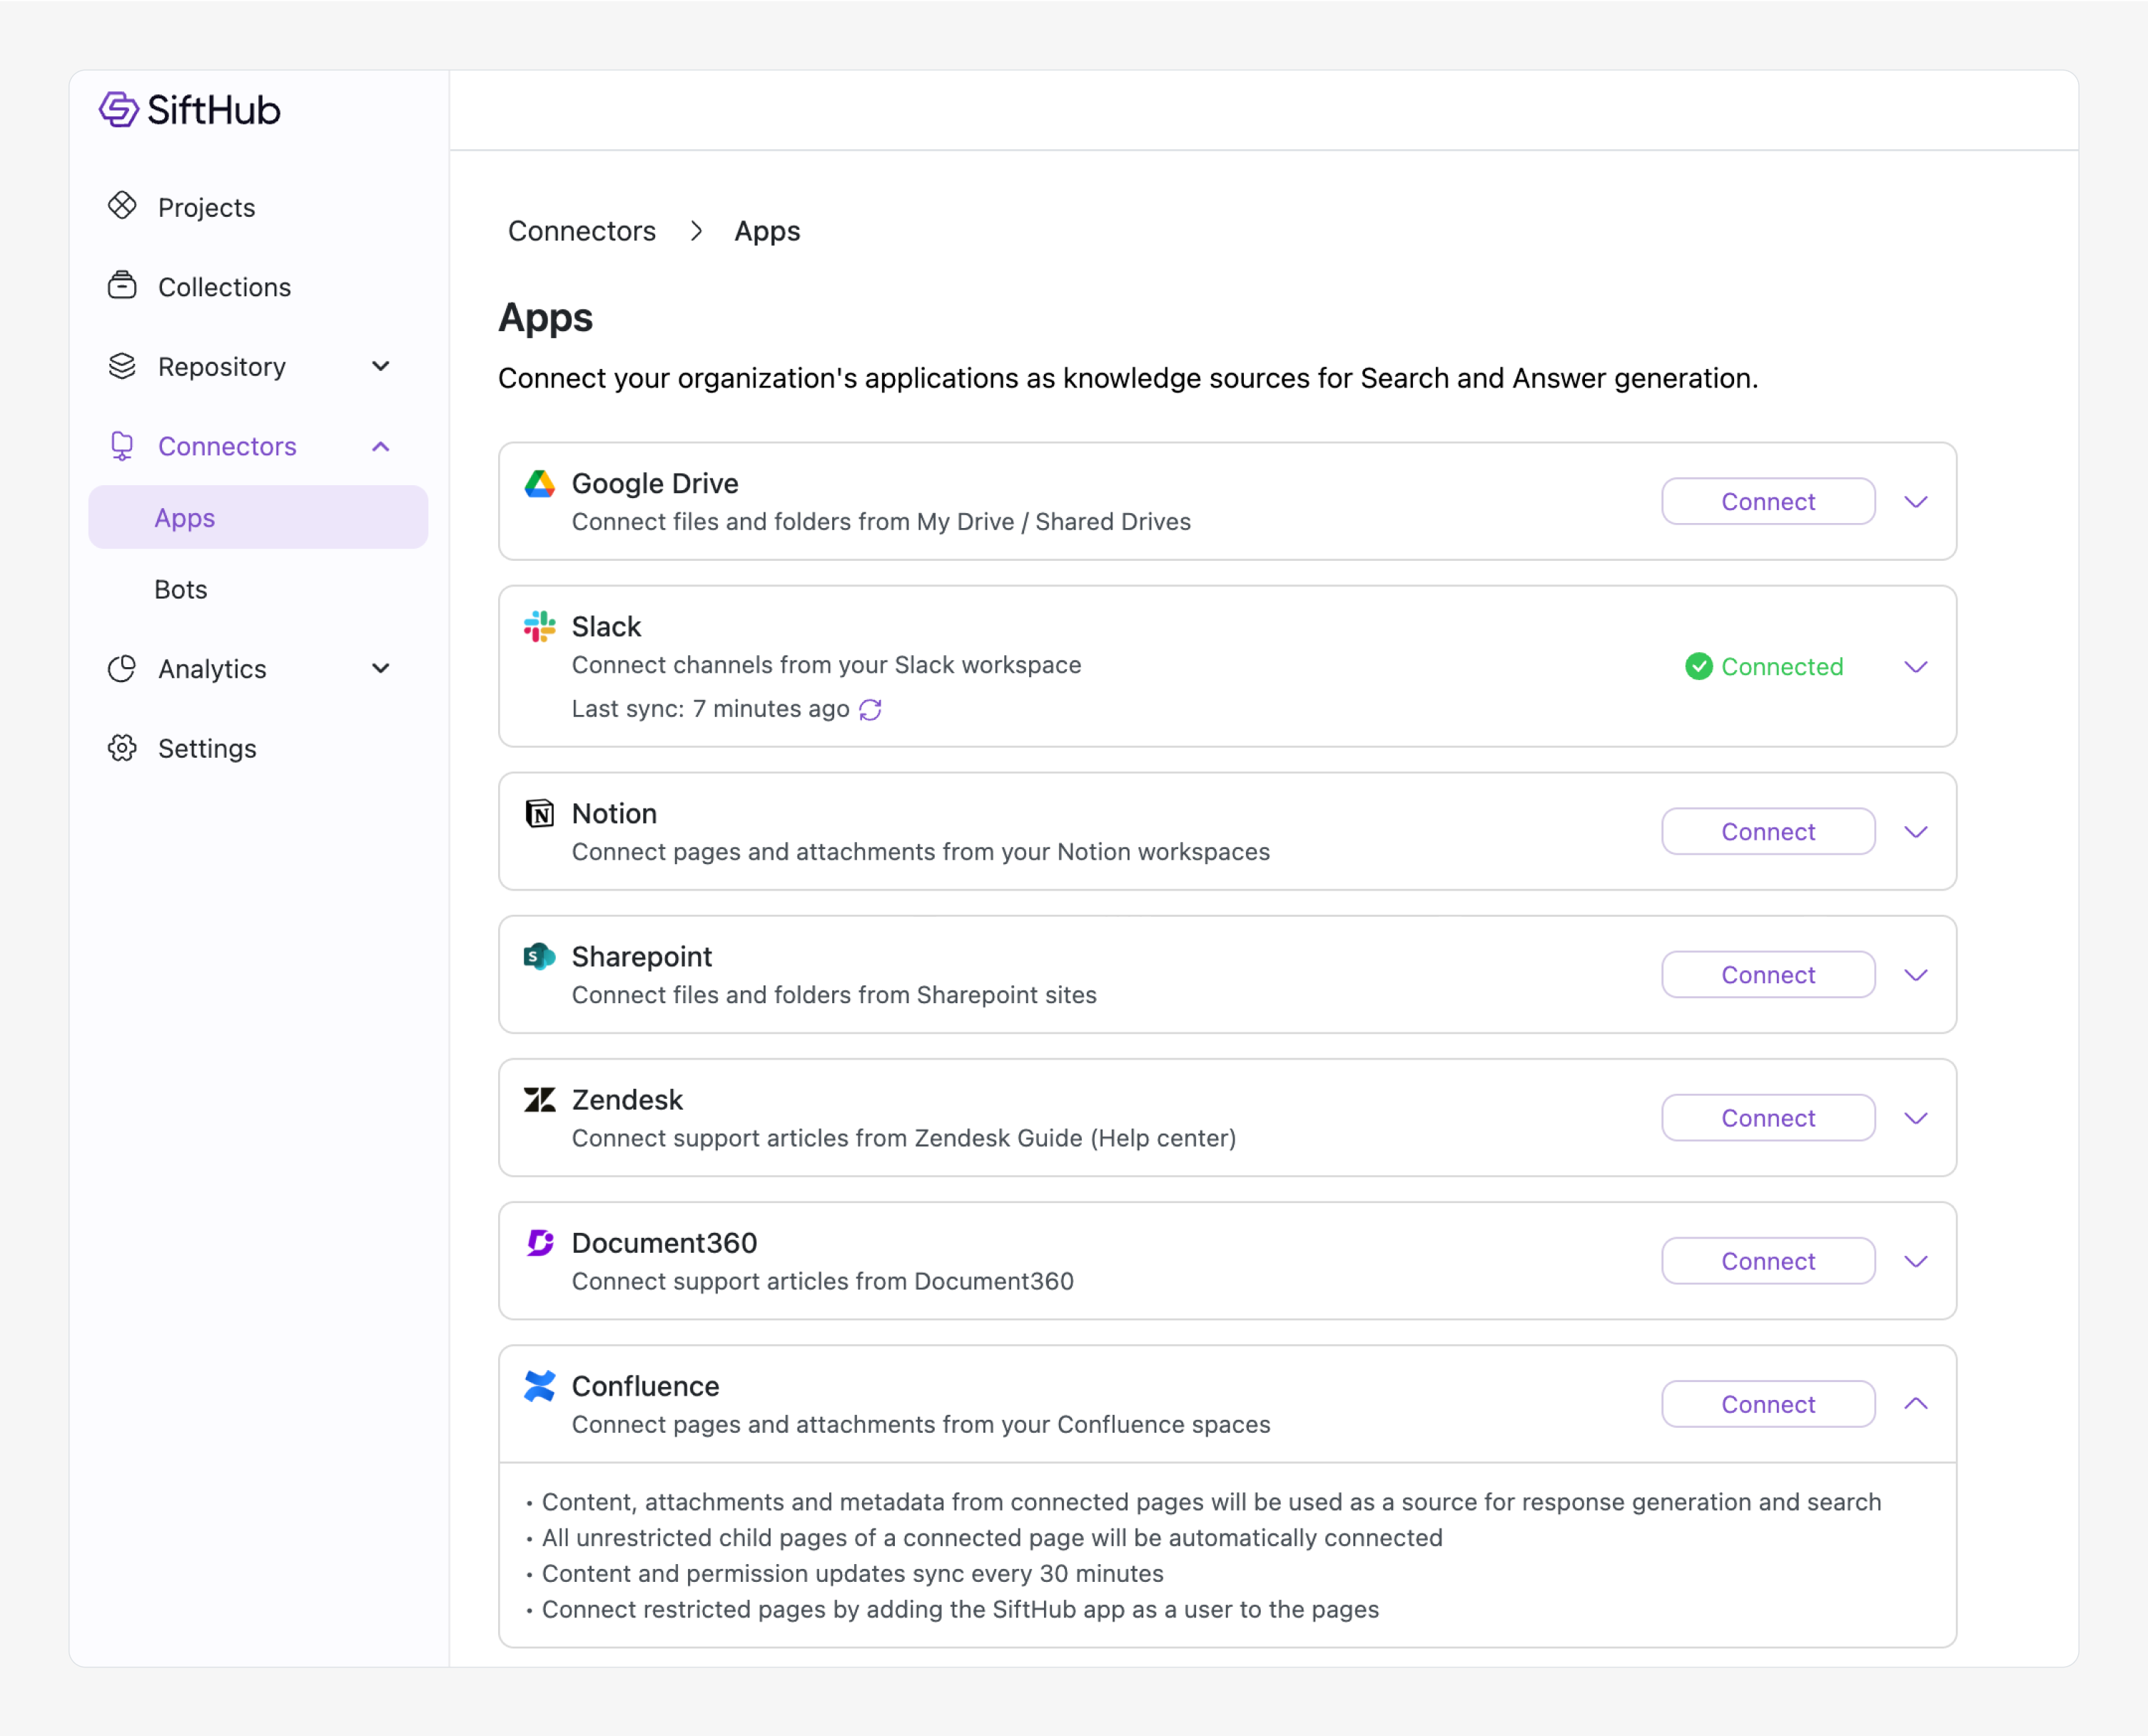Click the SiftHub logo
Viewport: 2148px width, 1736px height.
pos(190,110)
